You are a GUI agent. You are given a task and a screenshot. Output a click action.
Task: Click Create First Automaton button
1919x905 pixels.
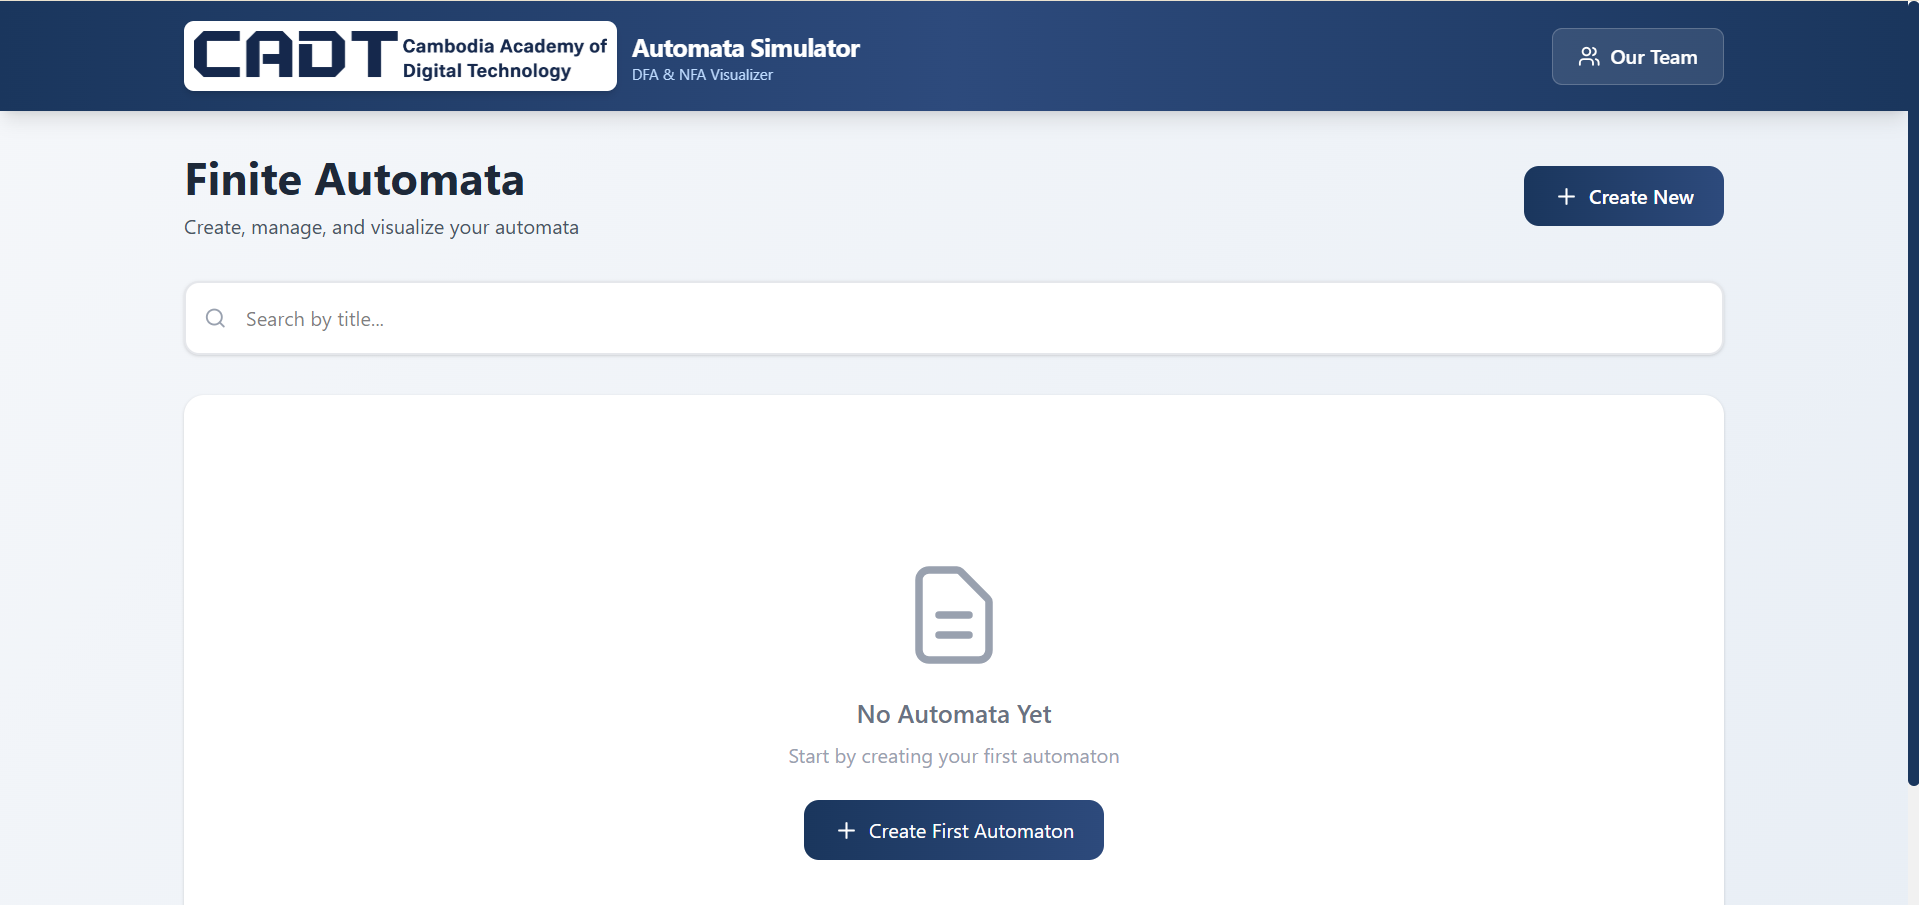point(953,830)
